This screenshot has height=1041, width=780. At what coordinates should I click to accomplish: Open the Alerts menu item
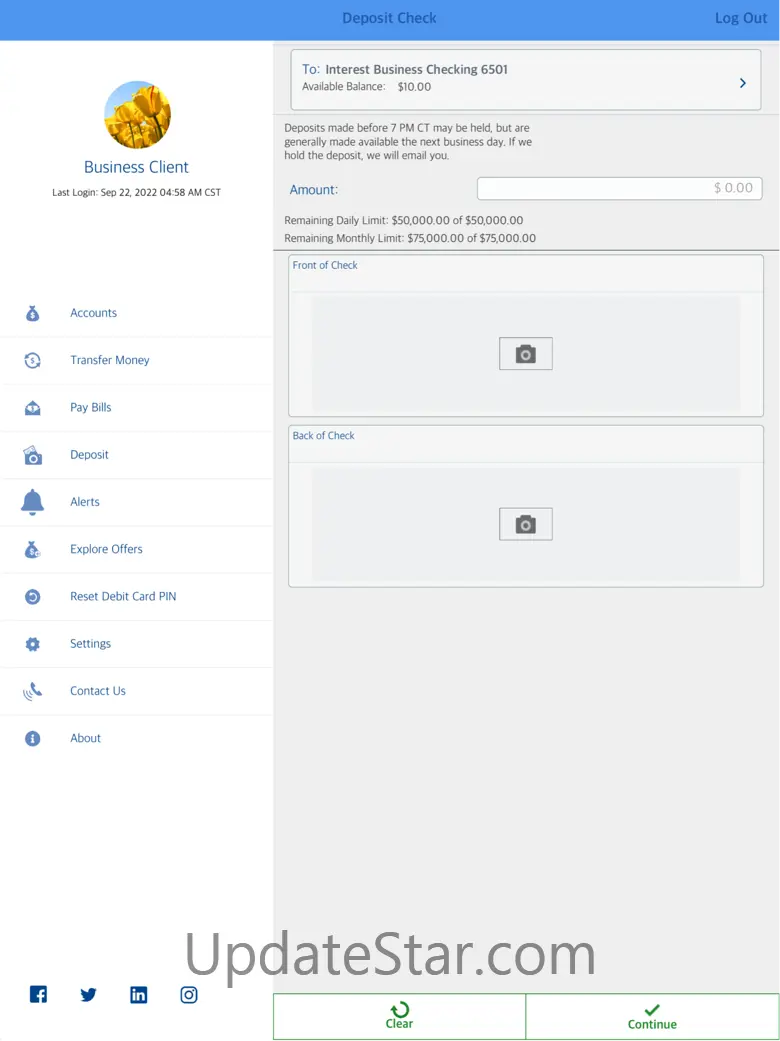pos(136,503)
